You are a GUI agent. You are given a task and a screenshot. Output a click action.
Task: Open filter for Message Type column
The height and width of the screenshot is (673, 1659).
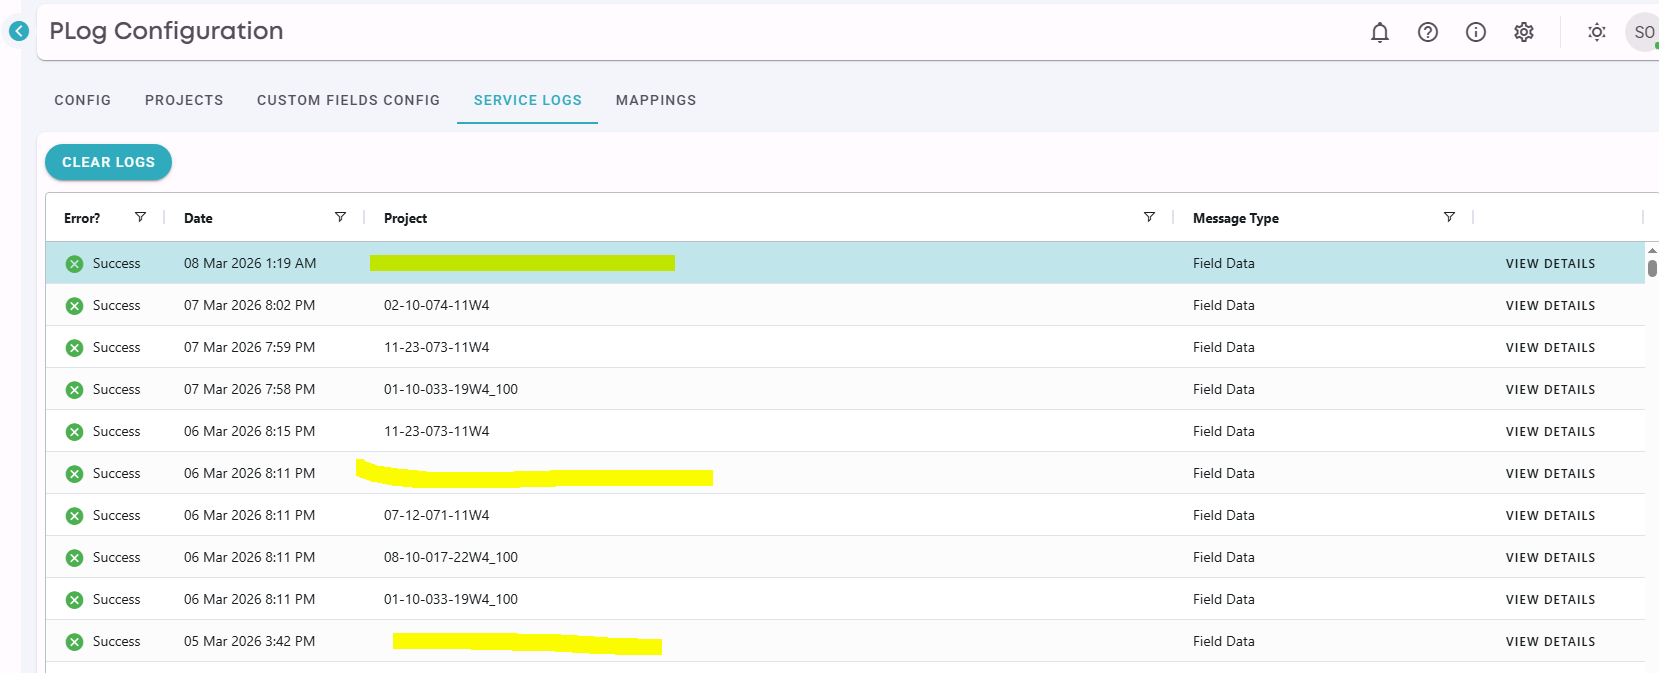pos(1449,217)
